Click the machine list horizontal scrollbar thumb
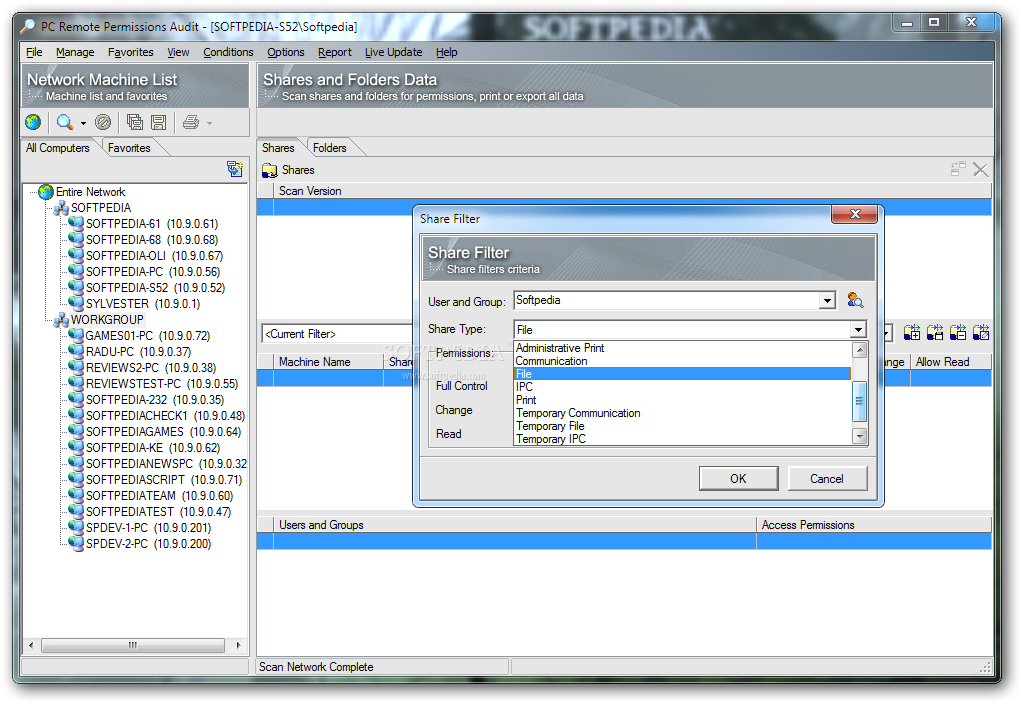Viewport: 1022px width, 704px height. coord(133,645)
